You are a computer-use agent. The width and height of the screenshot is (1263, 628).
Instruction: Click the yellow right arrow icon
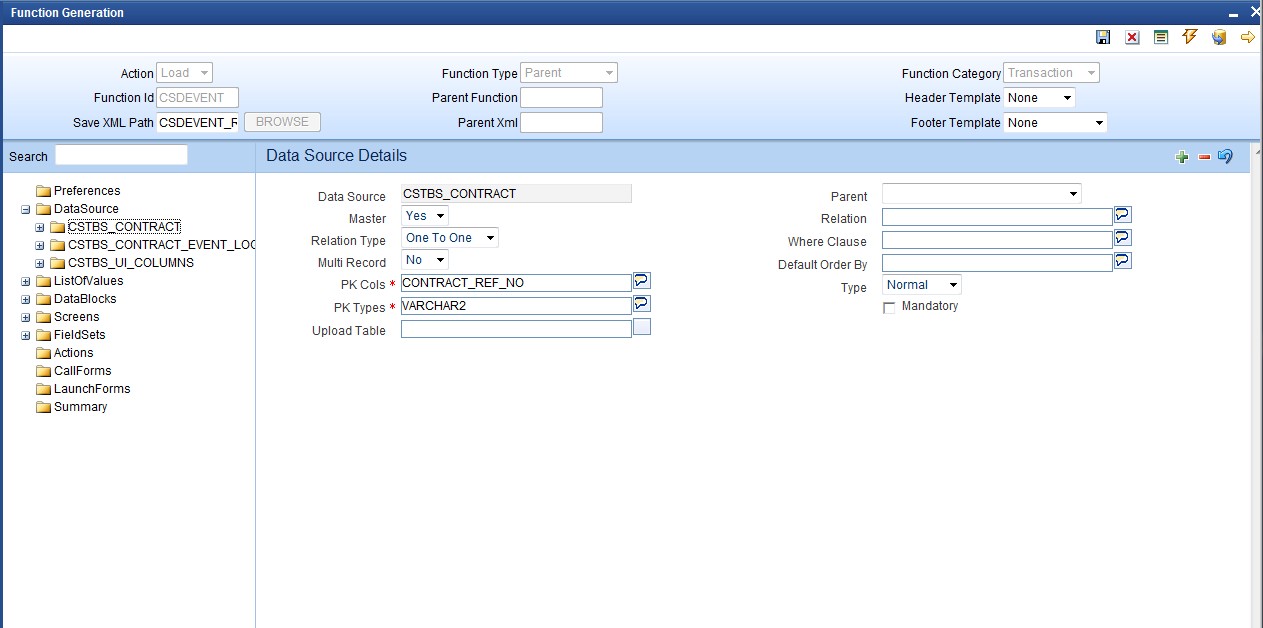coord(1247,37)
